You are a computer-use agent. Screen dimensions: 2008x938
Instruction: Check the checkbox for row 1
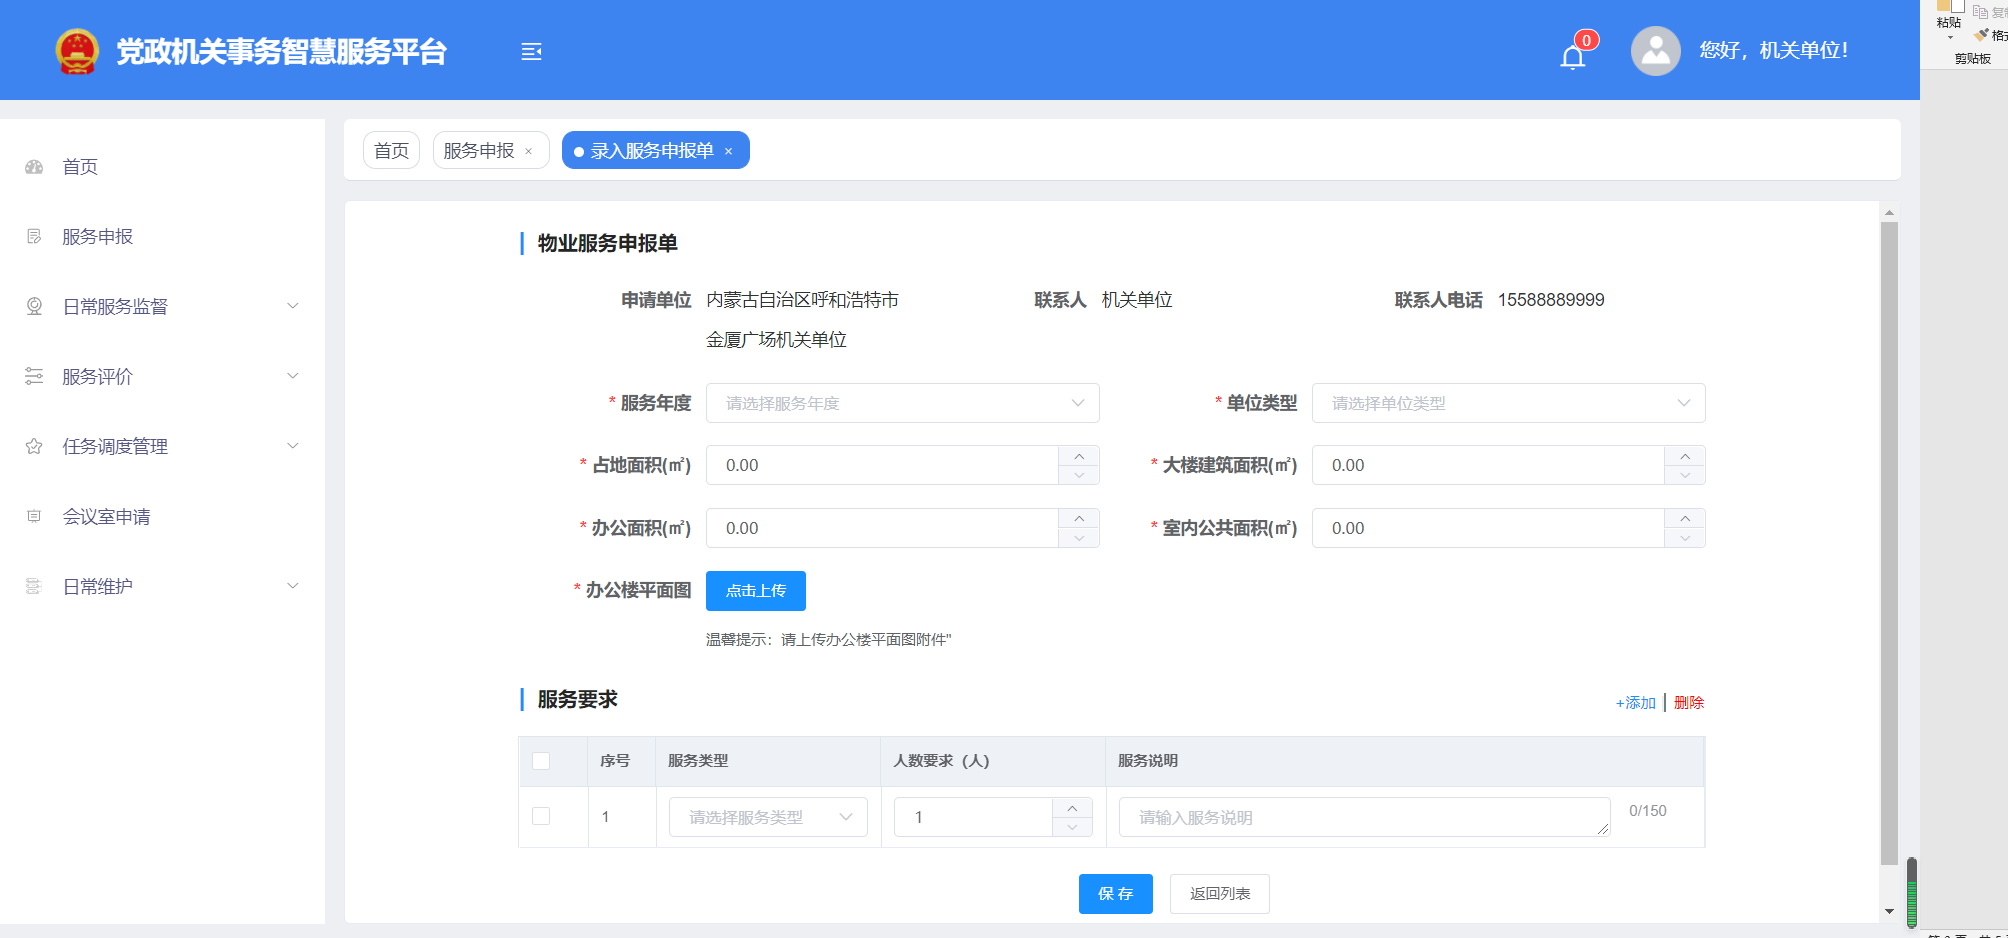(541, 816)
